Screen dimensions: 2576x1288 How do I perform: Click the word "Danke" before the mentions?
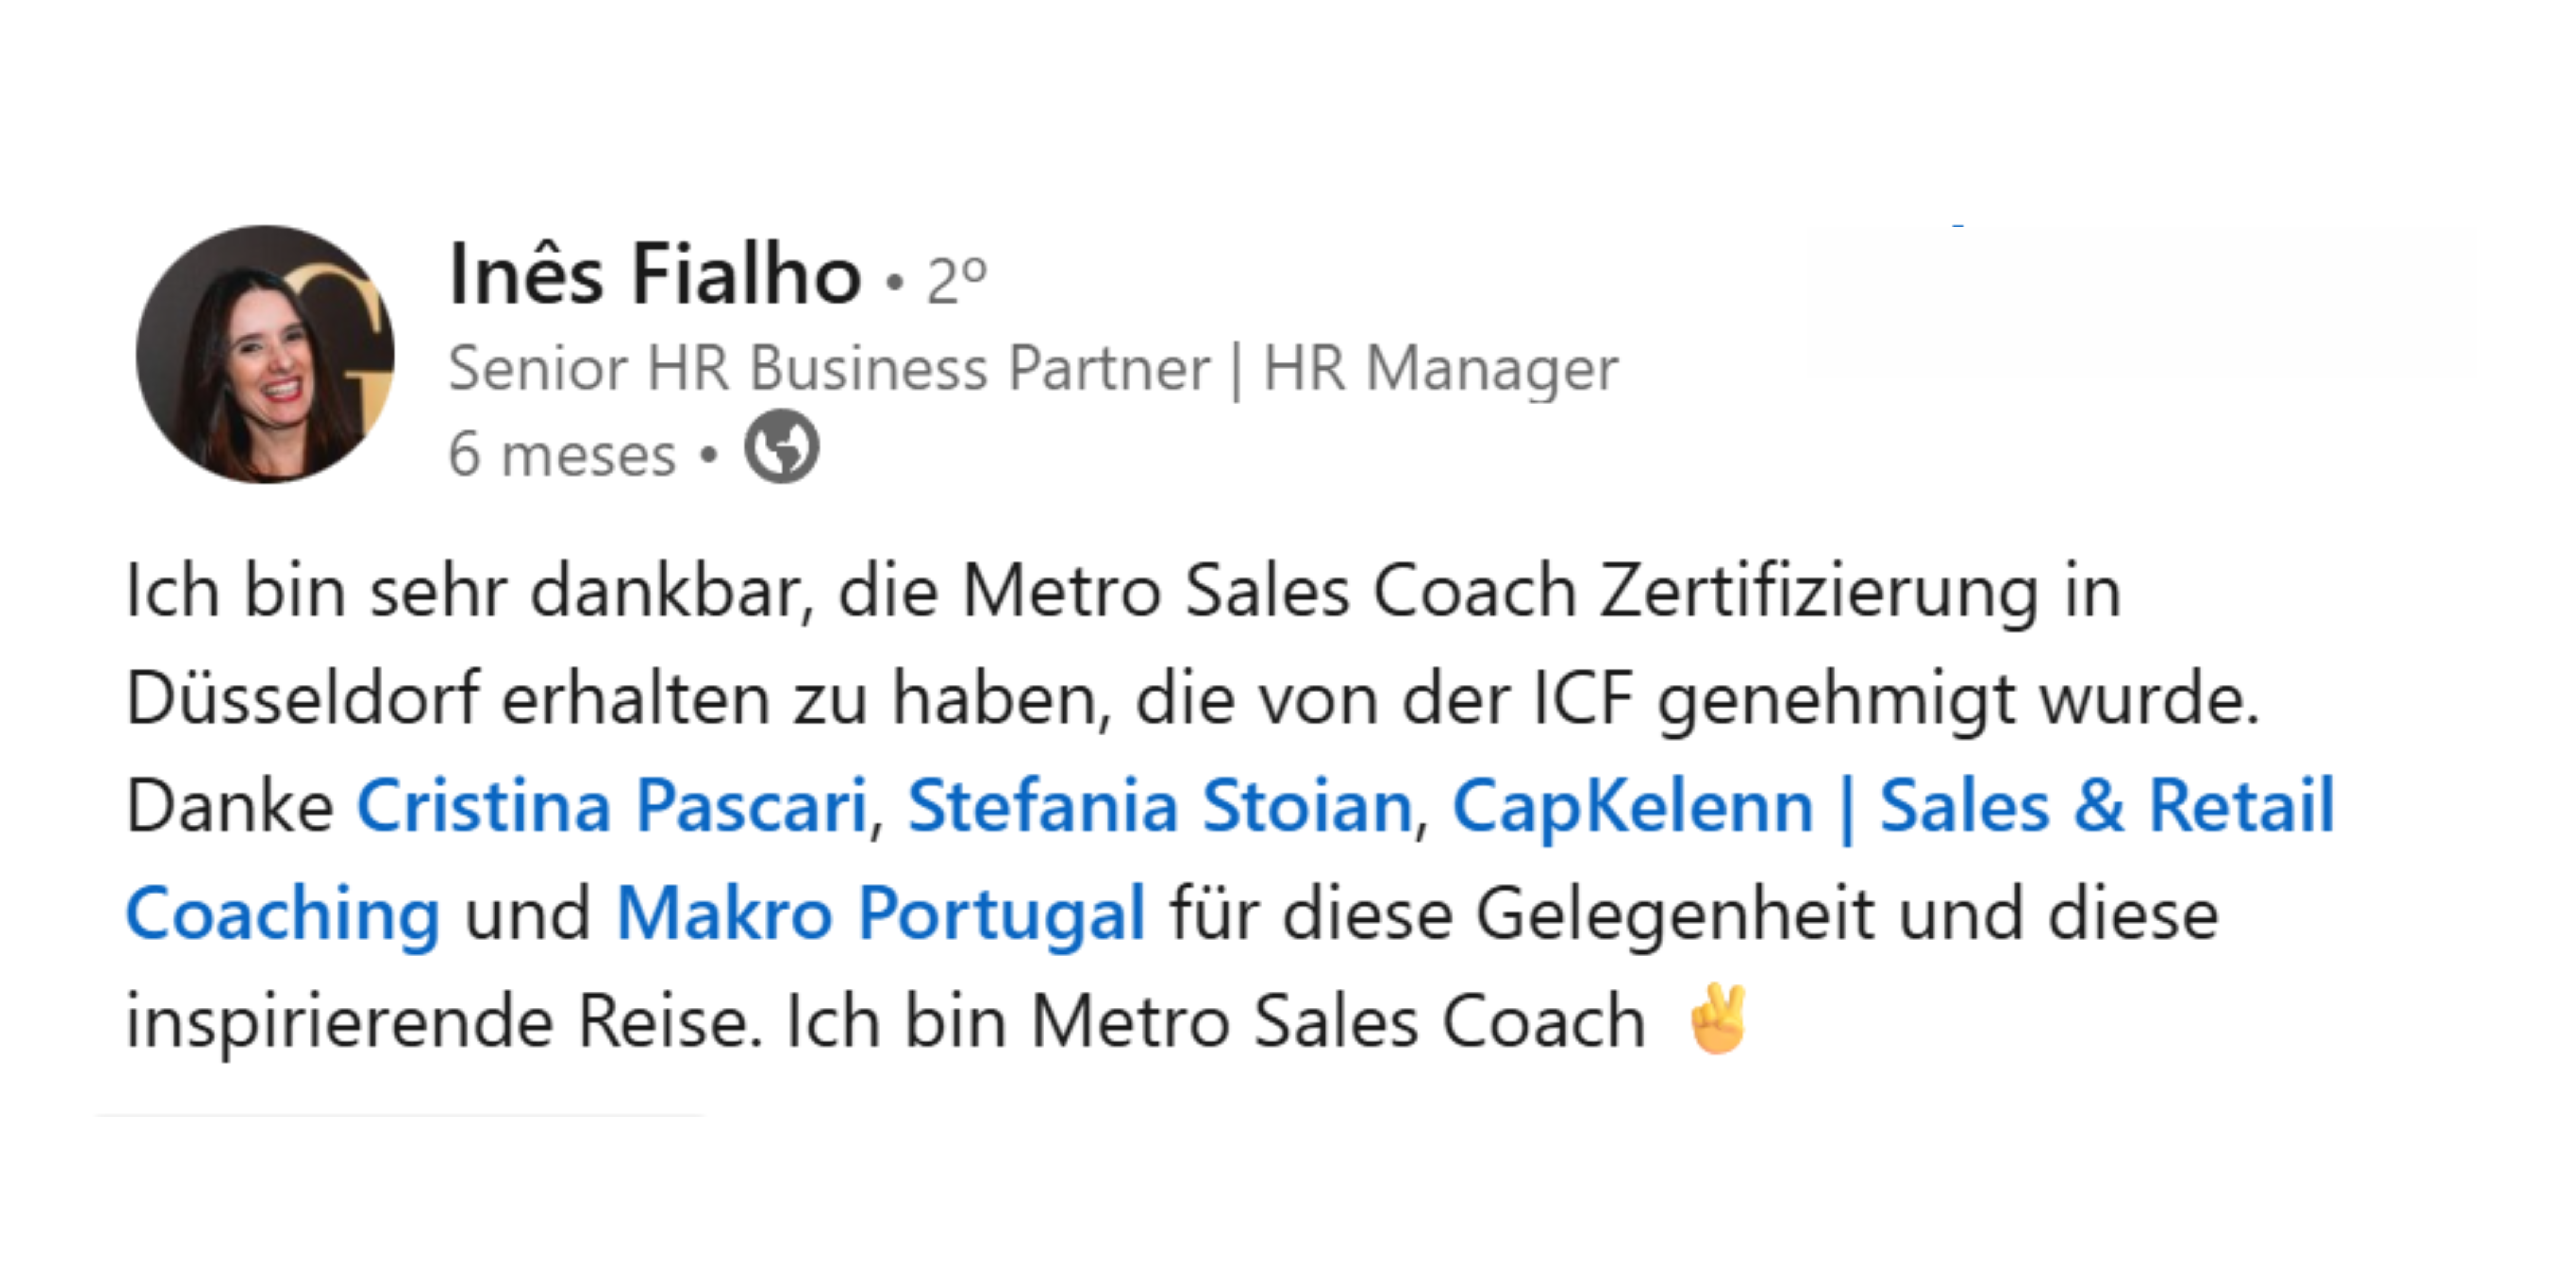coord(229,806)
